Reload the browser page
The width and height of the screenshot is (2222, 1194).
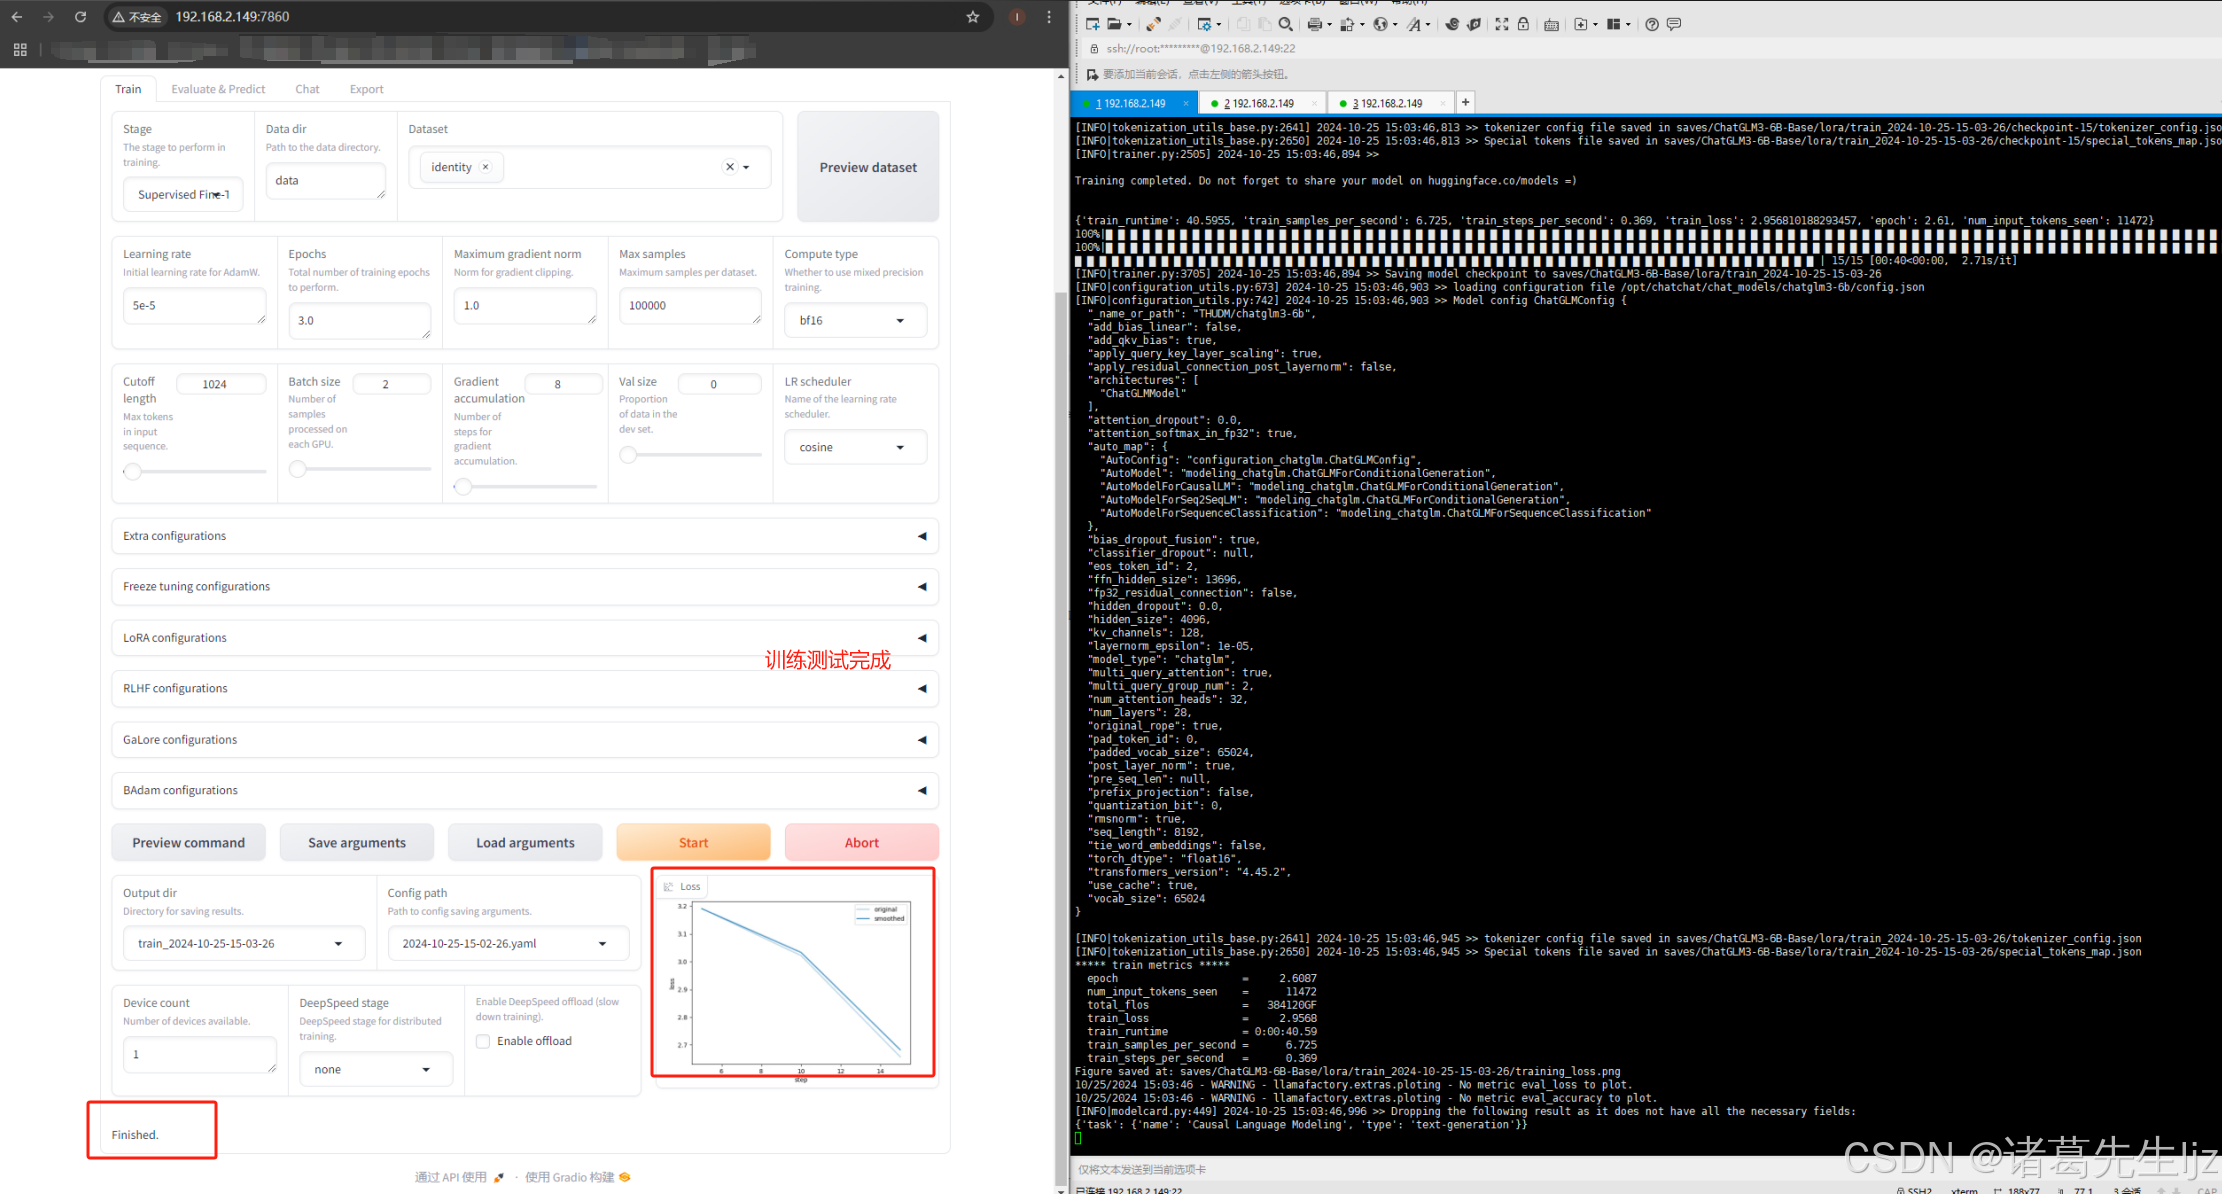[81, 17]
